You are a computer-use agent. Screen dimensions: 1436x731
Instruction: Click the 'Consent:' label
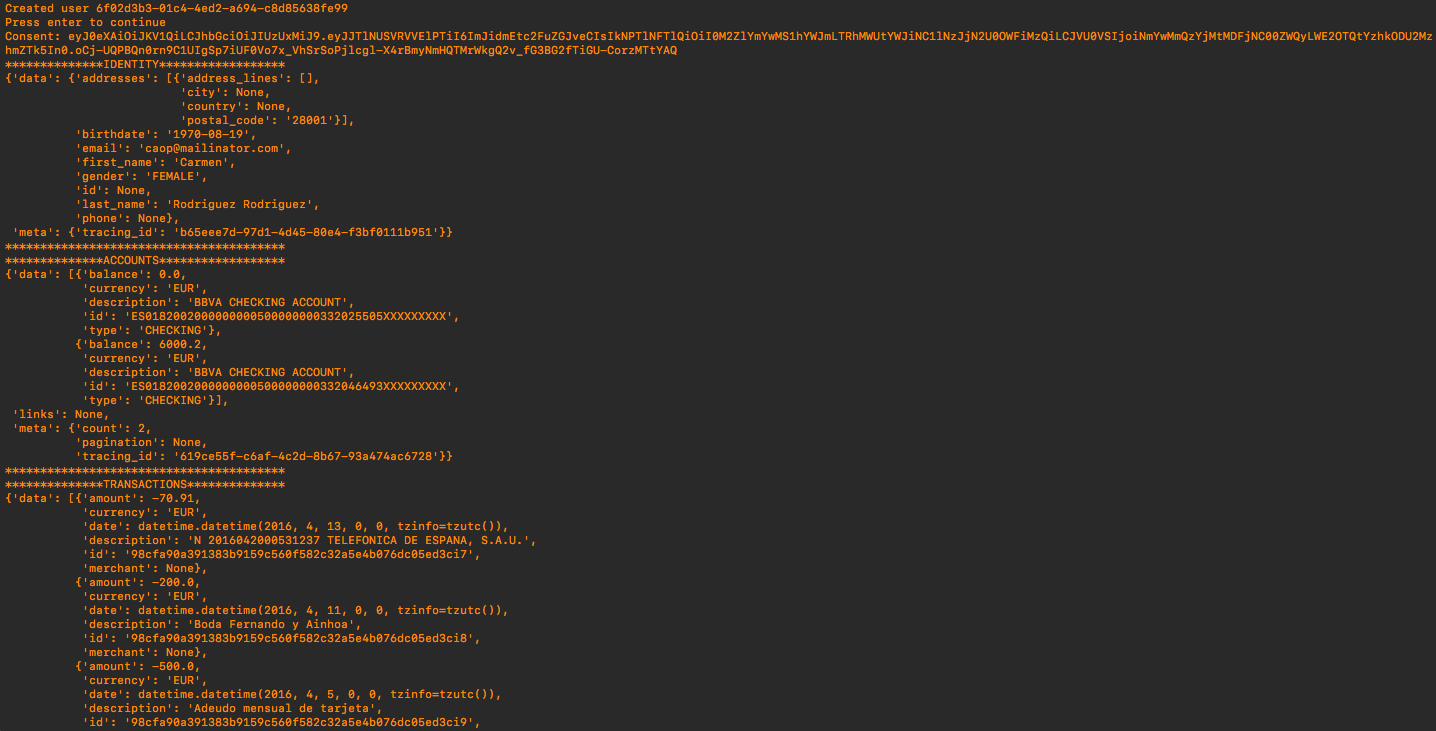pyautogui.click(x=33, y=36)
